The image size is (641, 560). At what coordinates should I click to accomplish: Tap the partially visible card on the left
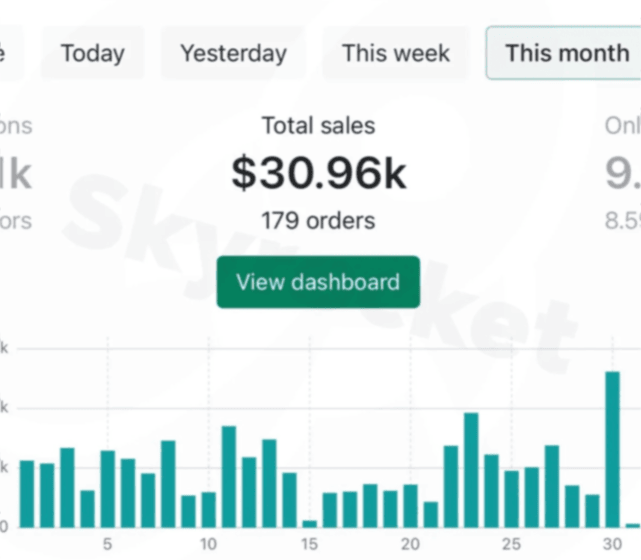click(x=15, y=173)
